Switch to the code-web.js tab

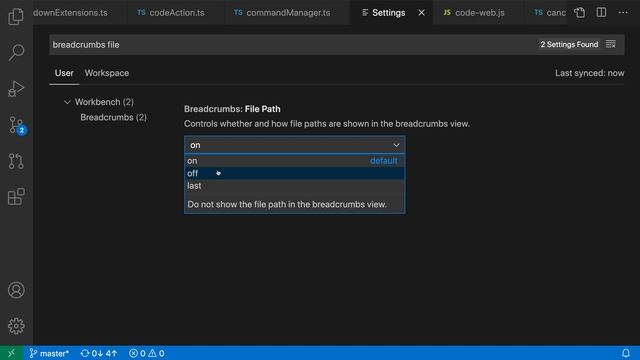475,13
